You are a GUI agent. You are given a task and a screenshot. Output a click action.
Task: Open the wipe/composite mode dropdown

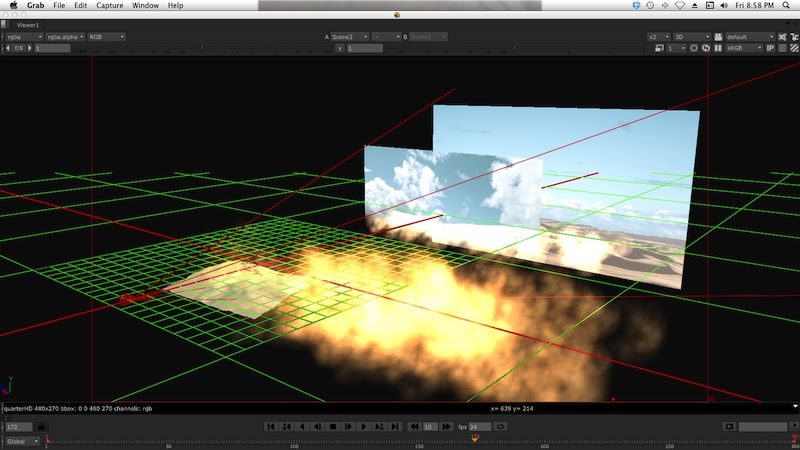(x=386, y=37)
